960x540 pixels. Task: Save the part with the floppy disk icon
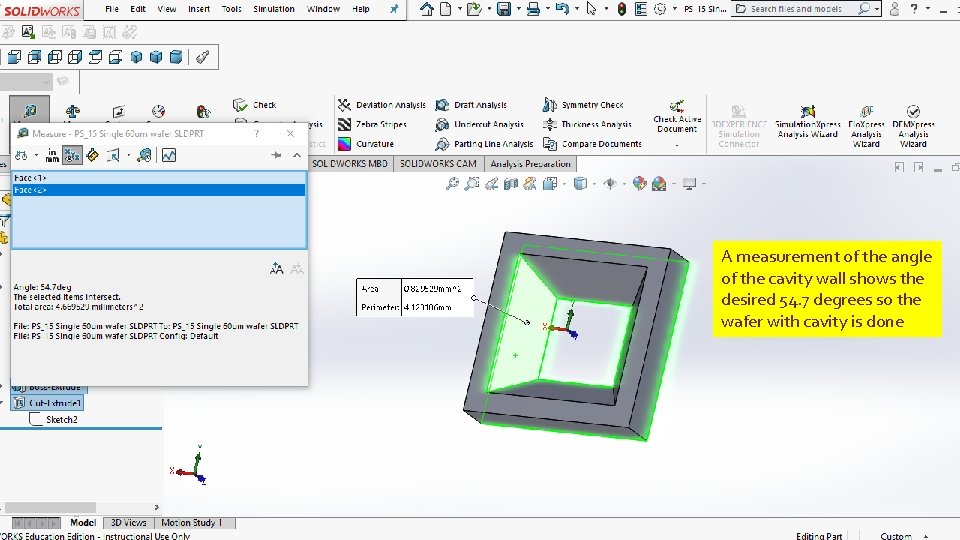tap(504, 9)
